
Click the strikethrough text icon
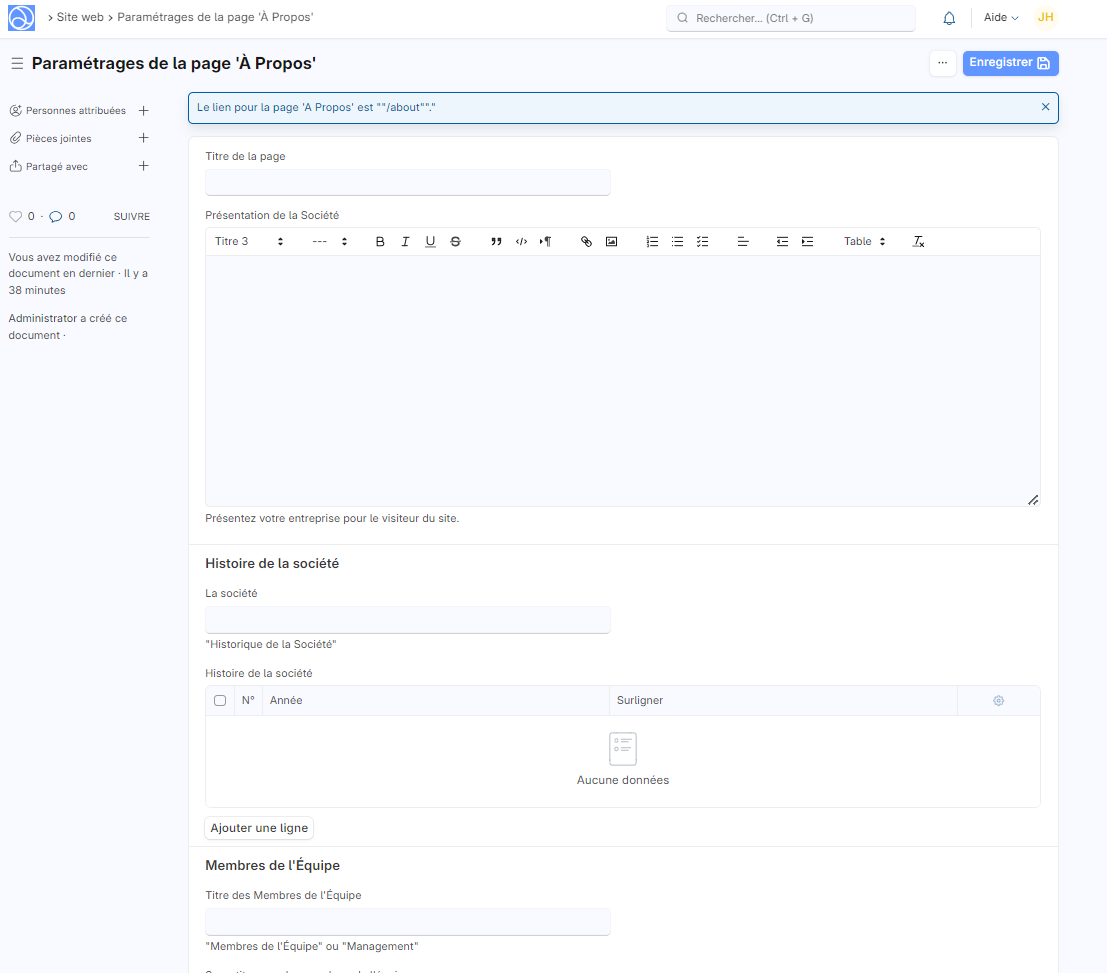click(x=456, y=242)
